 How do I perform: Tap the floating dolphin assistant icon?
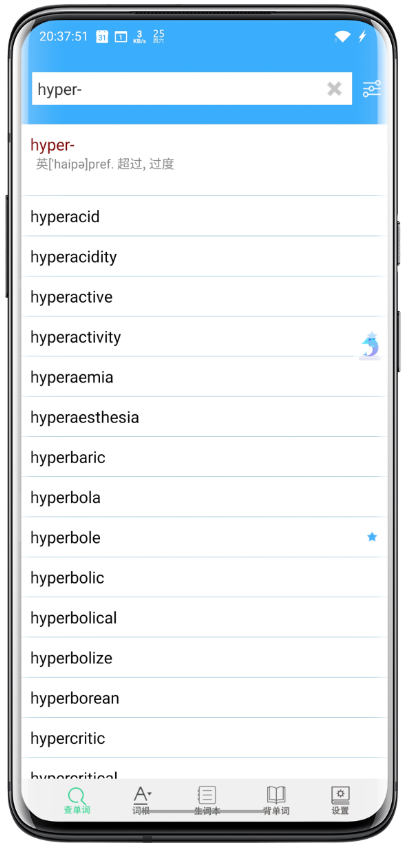(370, 346)
